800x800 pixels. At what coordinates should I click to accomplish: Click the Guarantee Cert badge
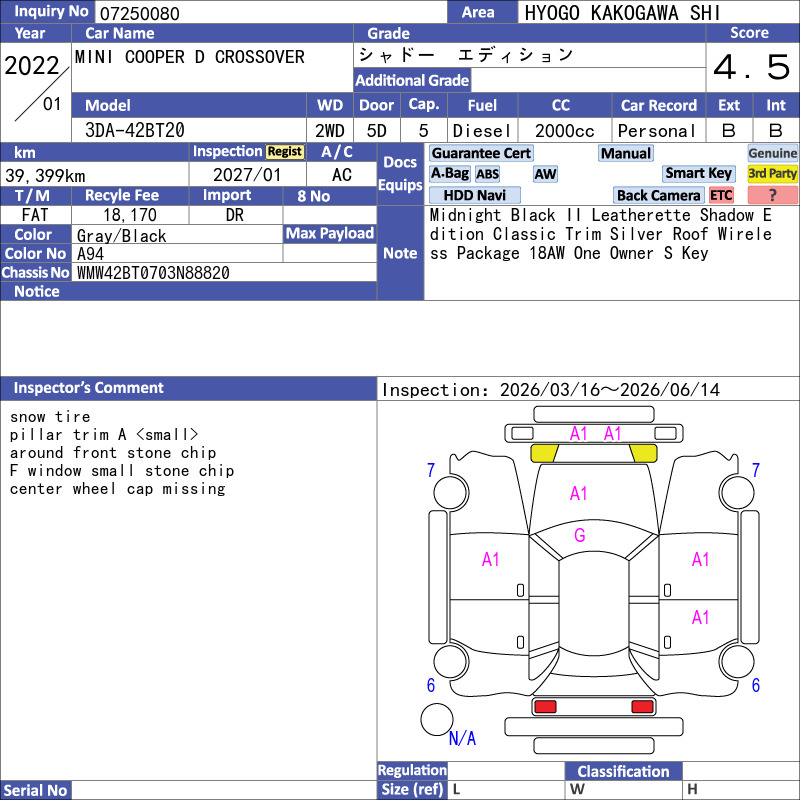click(481, 153)
